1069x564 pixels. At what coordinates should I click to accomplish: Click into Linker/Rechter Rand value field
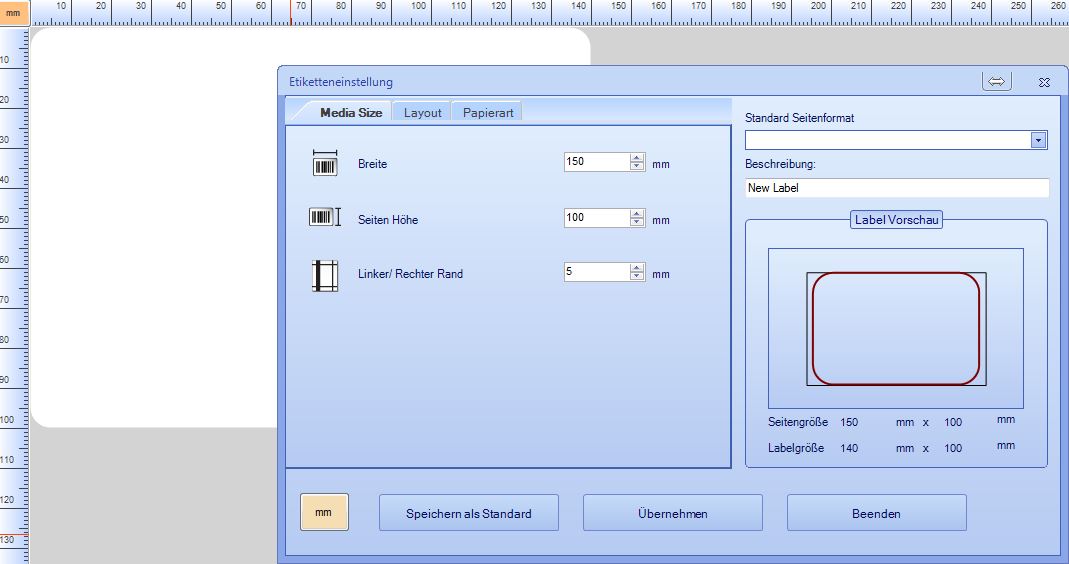[x=597, y=271]
